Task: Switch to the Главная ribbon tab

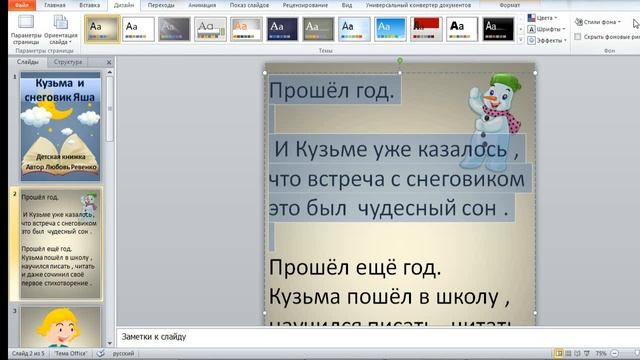Action: 55,5
